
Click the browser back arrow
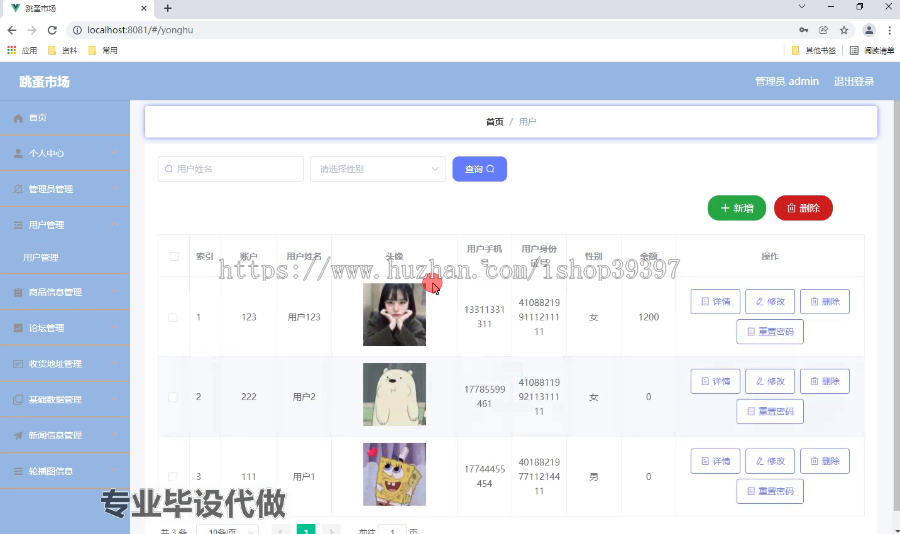click(12, 30)
